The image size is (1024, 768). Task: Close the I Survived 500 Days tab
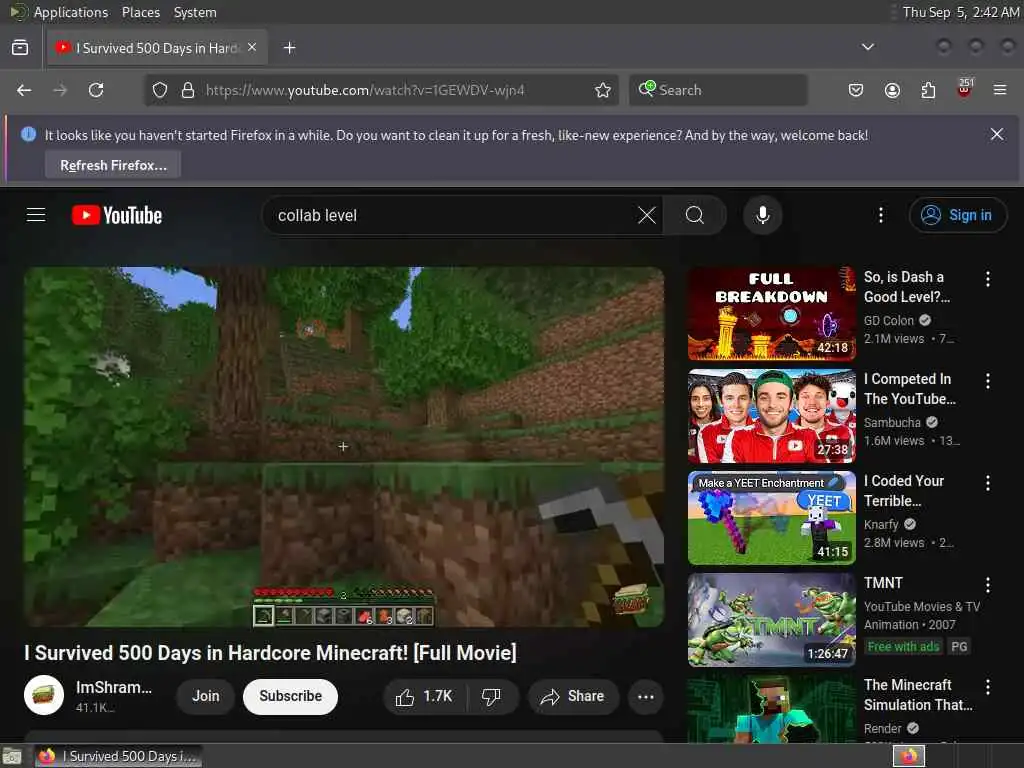252,48
